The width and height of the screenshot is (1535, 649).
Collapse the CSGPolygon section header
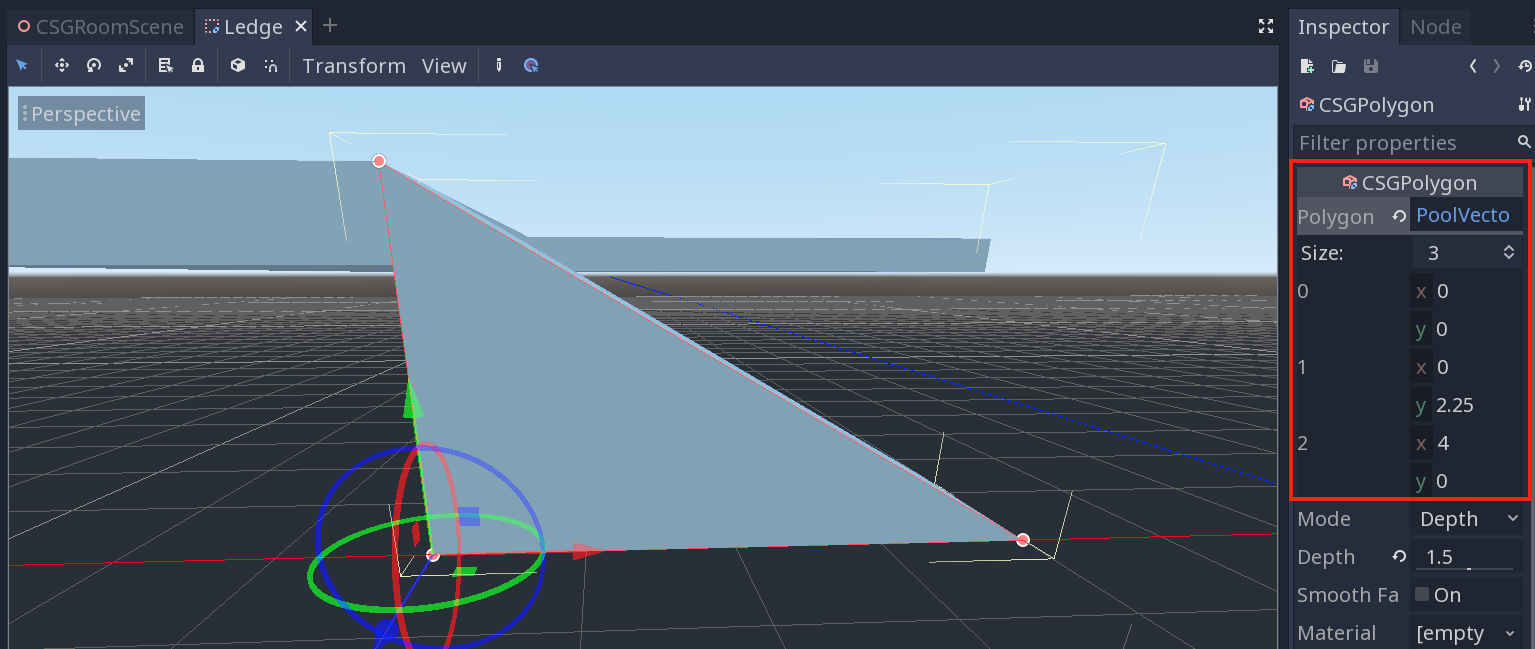(1410, 182)
